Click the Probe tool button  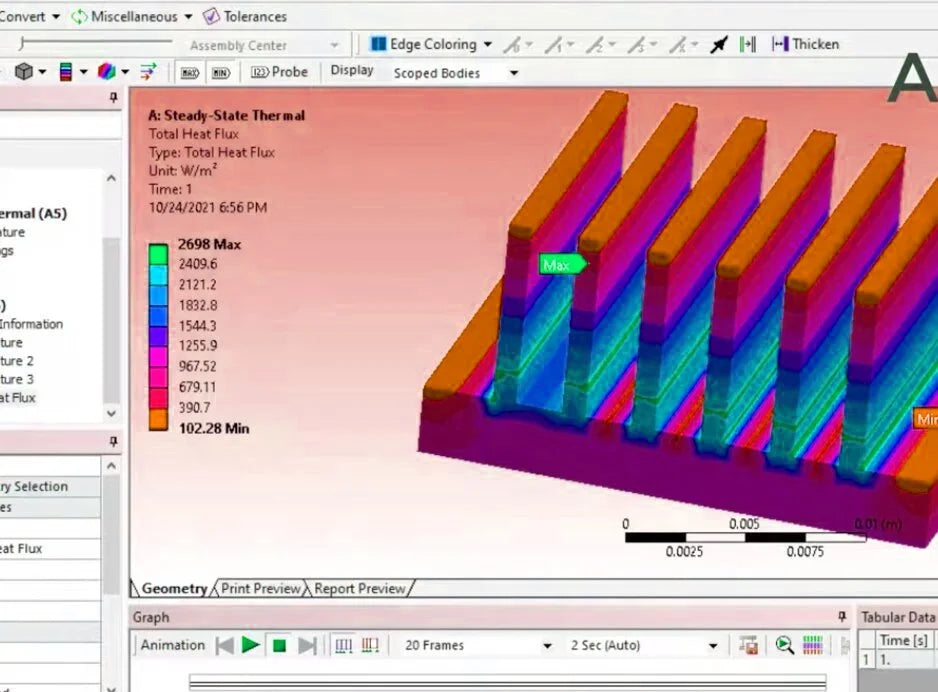pyautogui.click(x=279, y=72)
